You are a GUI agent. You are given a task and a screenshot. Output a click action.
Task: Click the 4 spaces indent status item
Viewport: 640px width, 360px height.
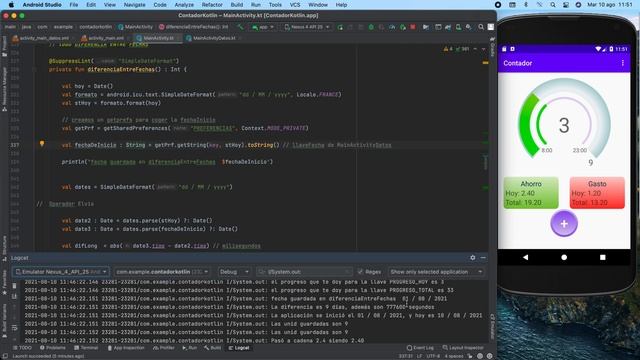pos(453,356)
